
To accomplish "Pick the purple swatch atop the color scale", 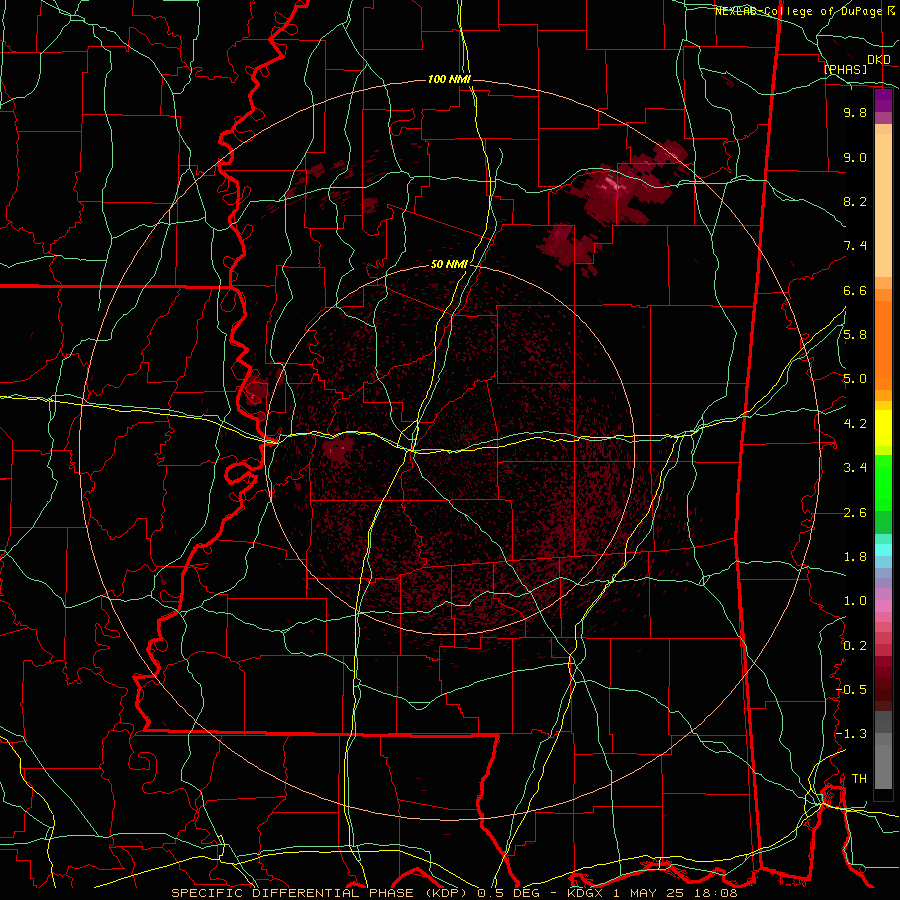I will 883,100.
